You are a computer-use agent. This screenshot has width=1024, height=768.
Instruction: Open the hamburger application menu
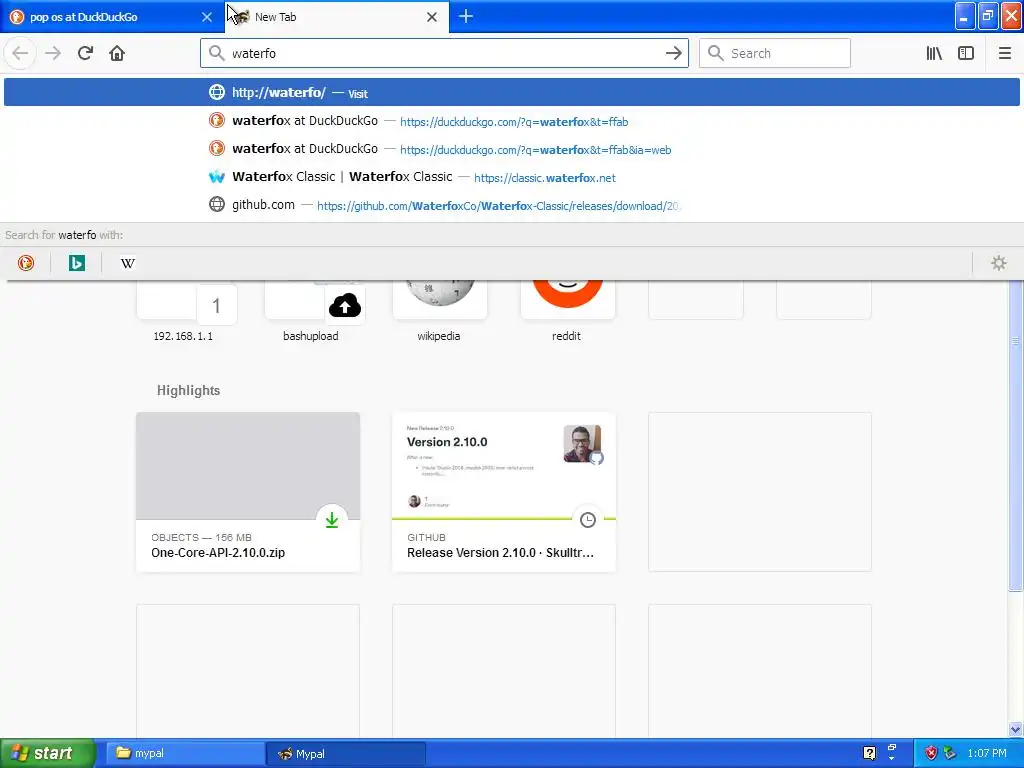[x=1004, y=53]
